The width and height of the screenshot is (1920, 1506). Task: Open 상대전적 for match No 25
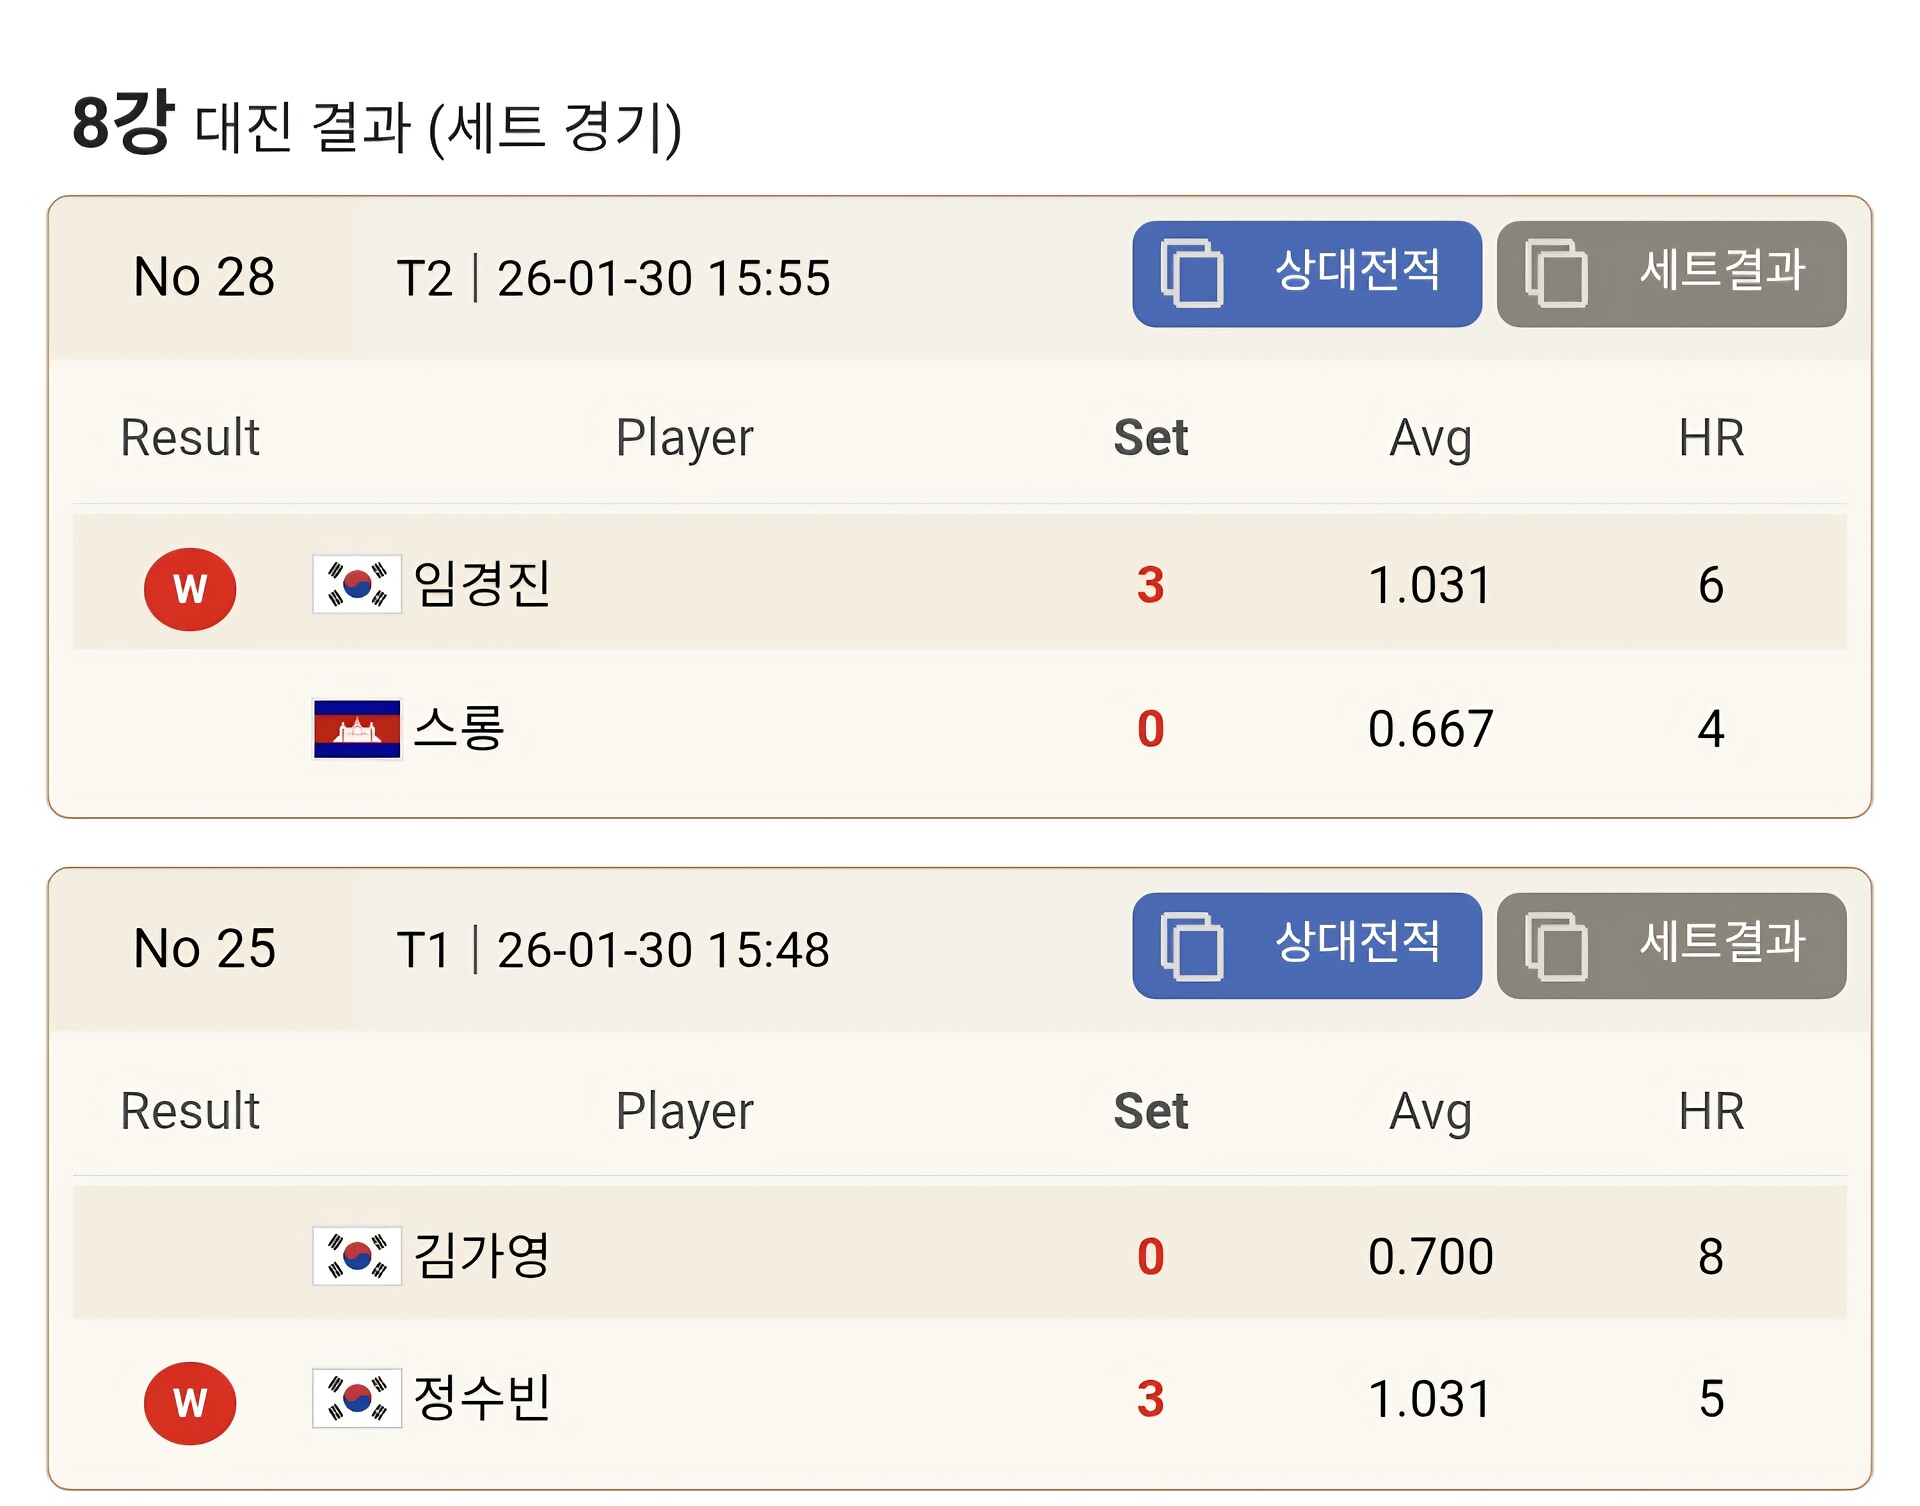coord(1307,946)
